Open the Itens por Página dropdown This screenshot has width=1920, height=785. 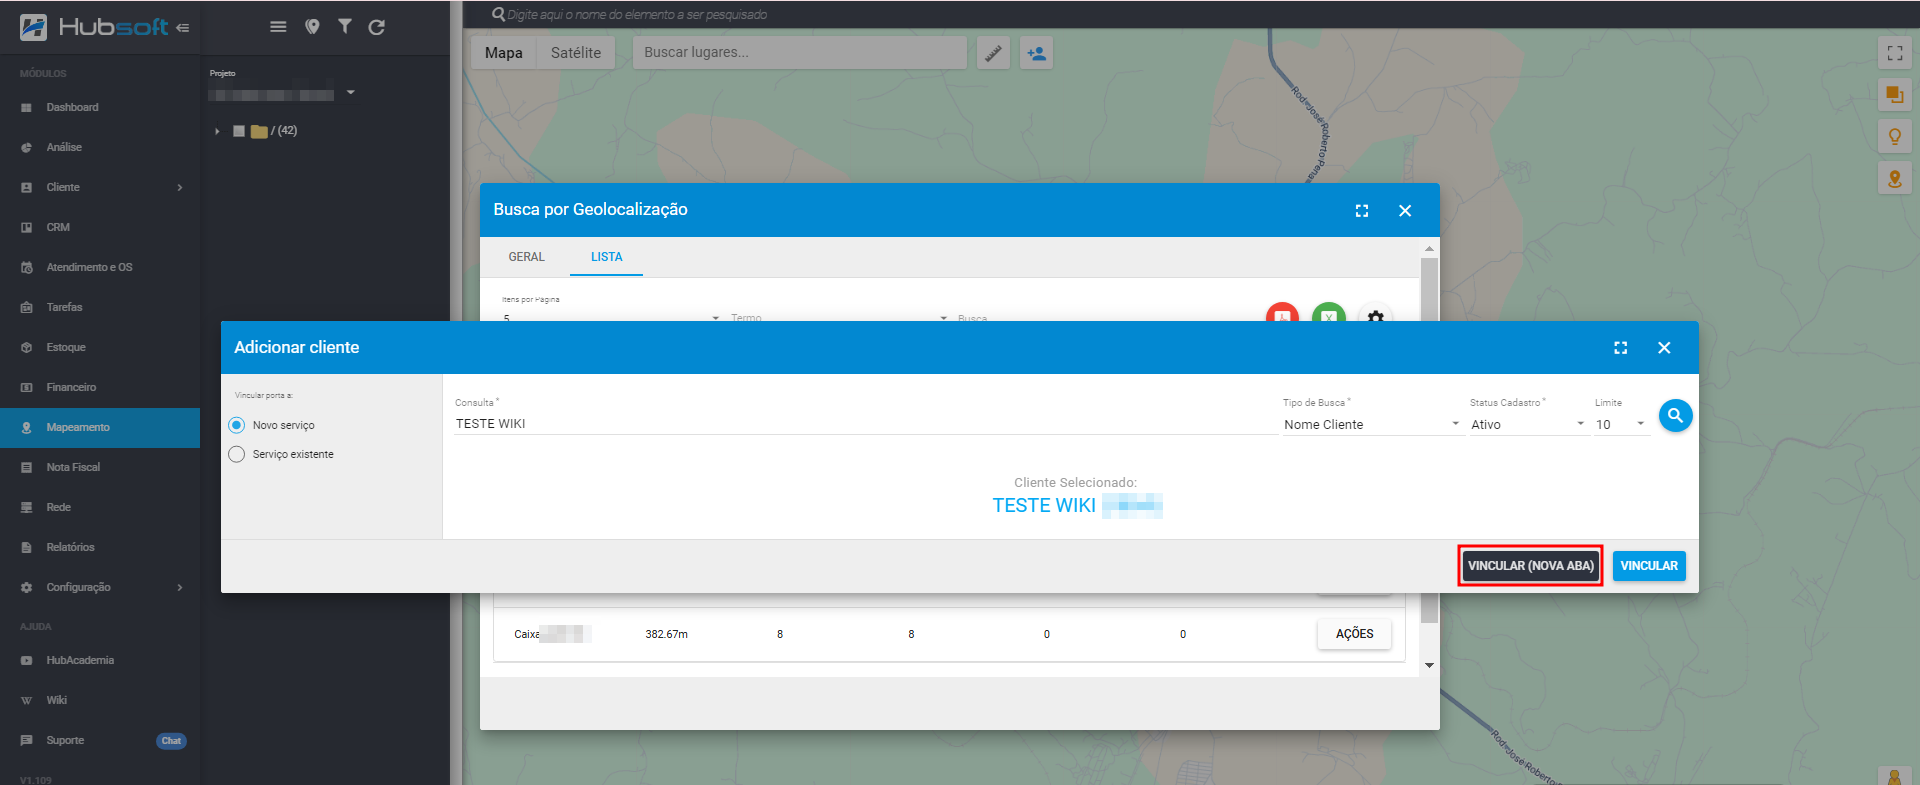pyautogui.click(x=610, y=316)
